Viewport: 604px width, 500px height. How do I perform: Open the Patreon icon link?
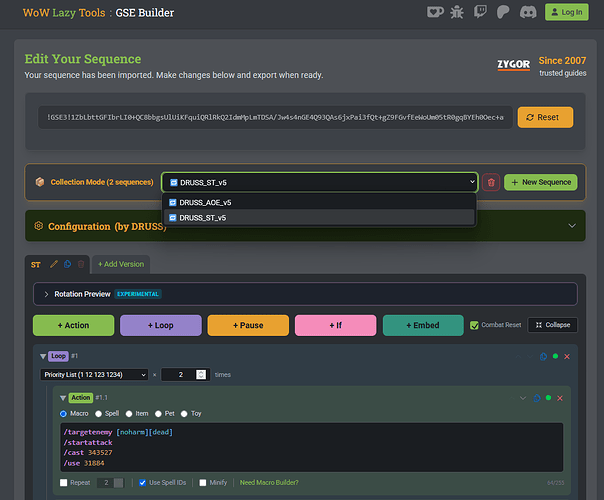[x=503, y=12]
